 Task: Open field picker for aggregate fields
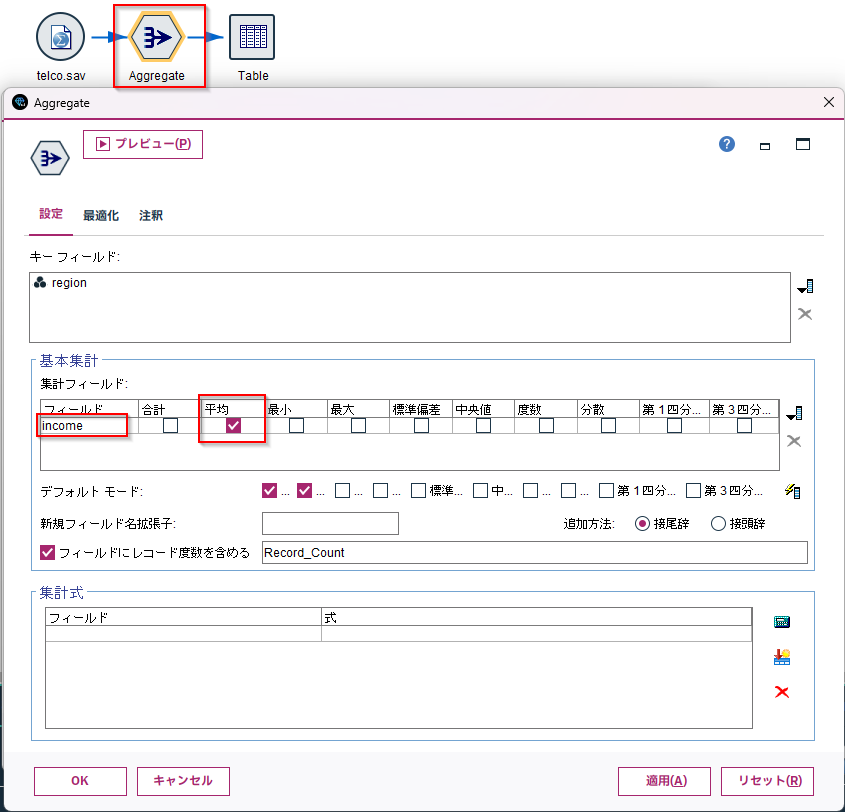(x=794, y=413)
